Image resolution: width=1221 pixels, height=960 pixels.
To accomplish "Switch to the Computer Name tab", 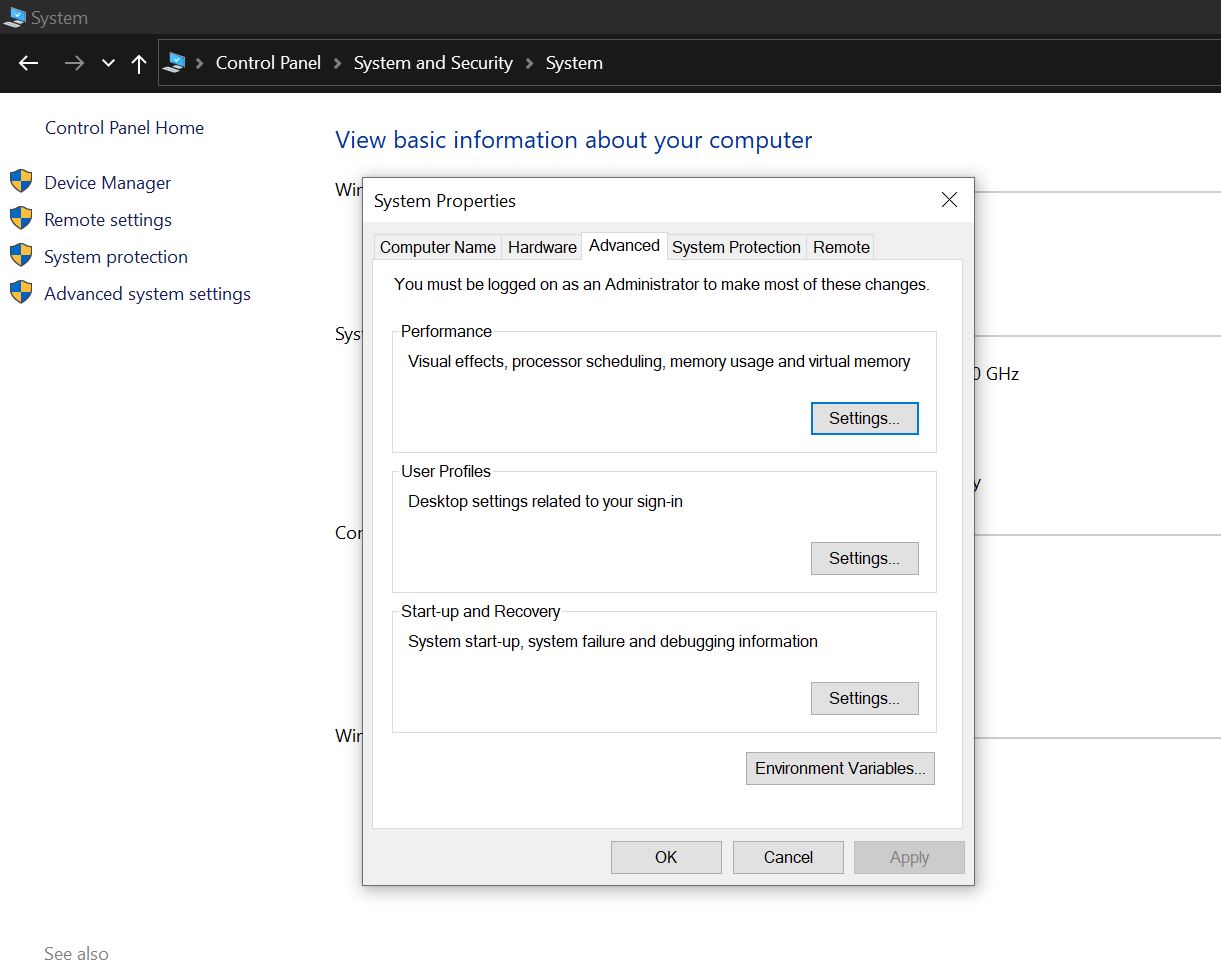I will [437, 247].
